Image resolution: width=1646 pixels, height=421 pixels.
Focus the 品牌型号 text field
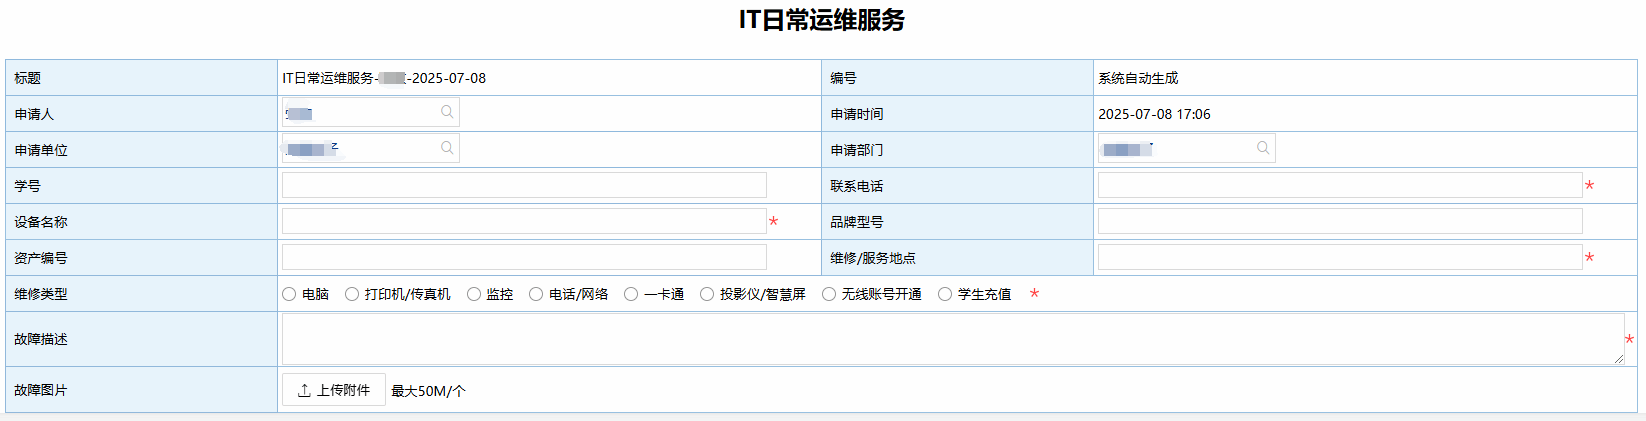click(1339, 221)
